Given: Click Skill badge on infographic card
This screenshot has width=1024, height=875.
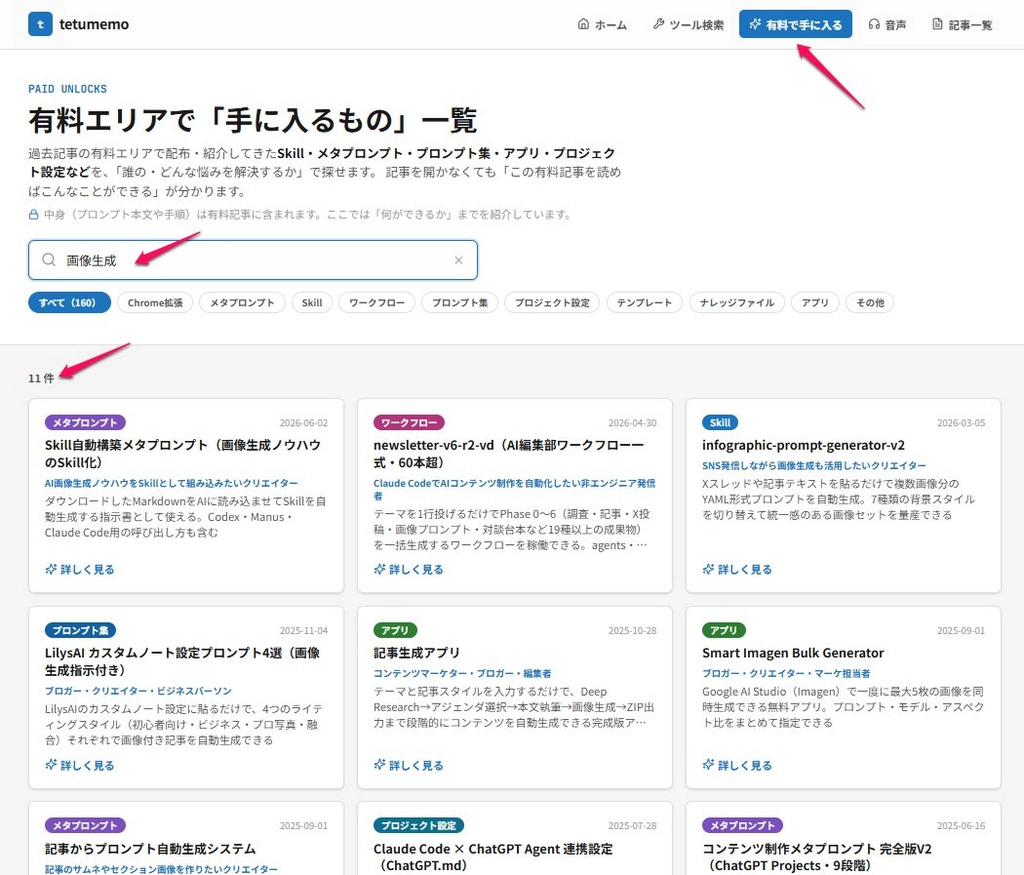Looking at the screenshot, I should click(x=720, y=422).
